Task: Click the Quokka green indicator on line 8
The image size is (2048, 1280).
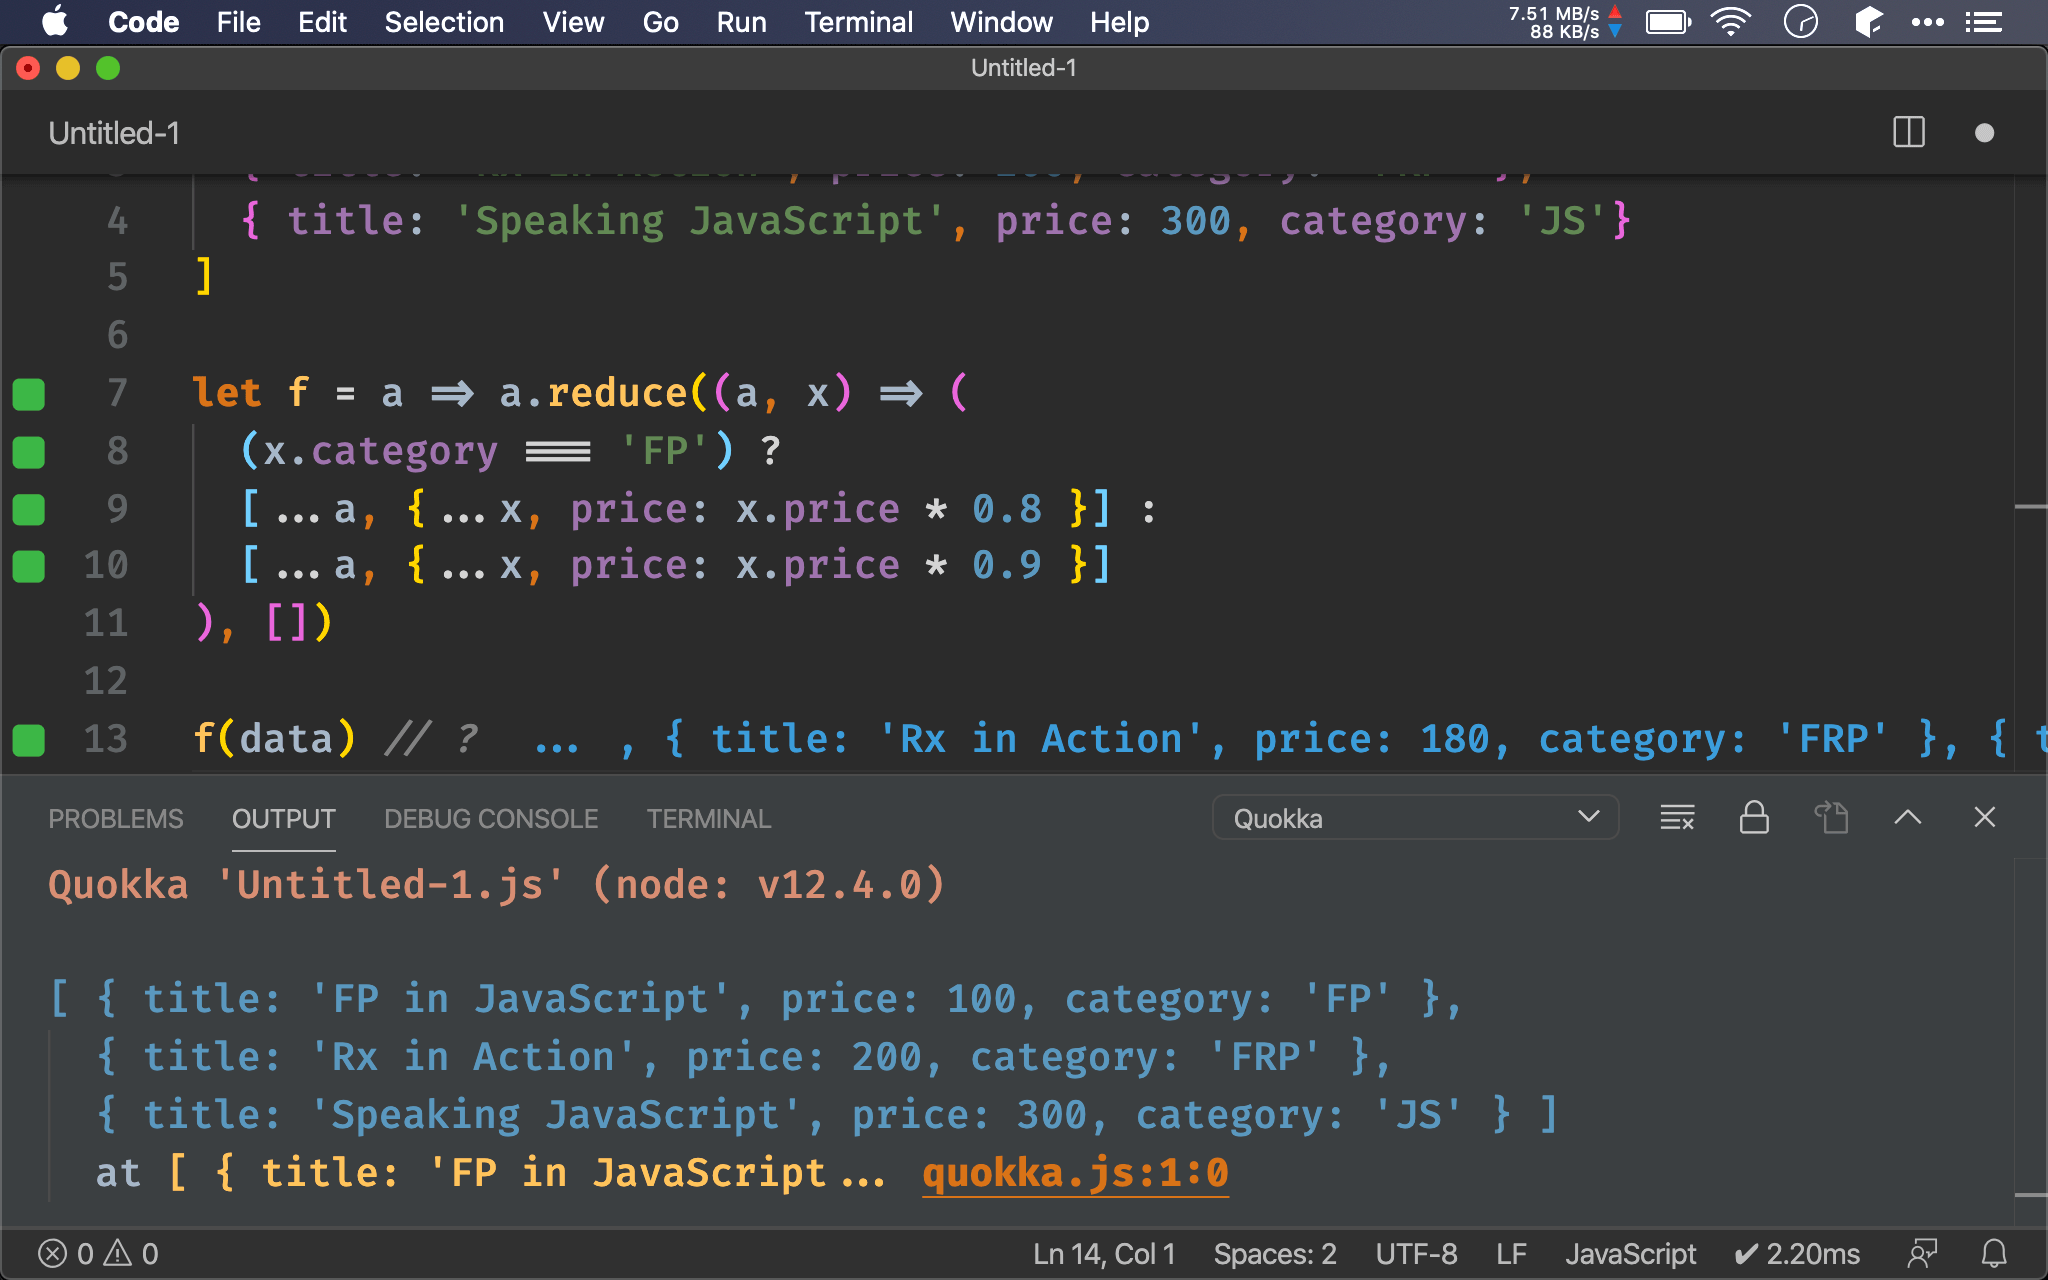Action: pos(29,452)
